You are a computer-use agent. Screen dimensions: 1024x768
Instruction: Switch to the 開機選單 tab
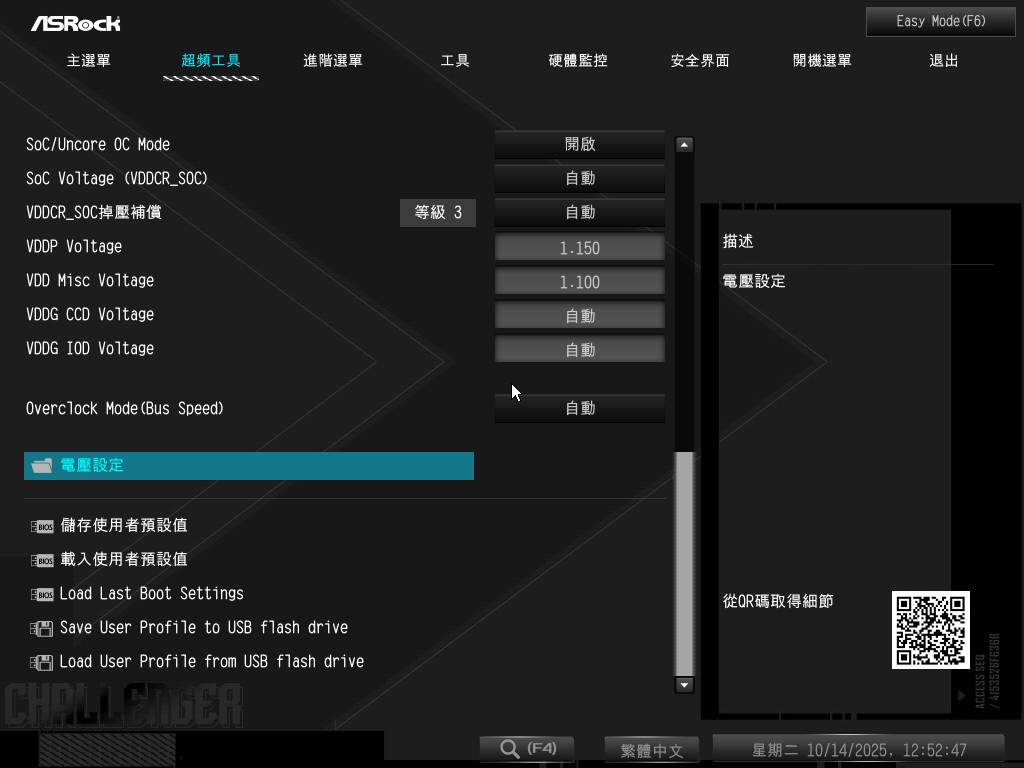click(x=822, y=61)
